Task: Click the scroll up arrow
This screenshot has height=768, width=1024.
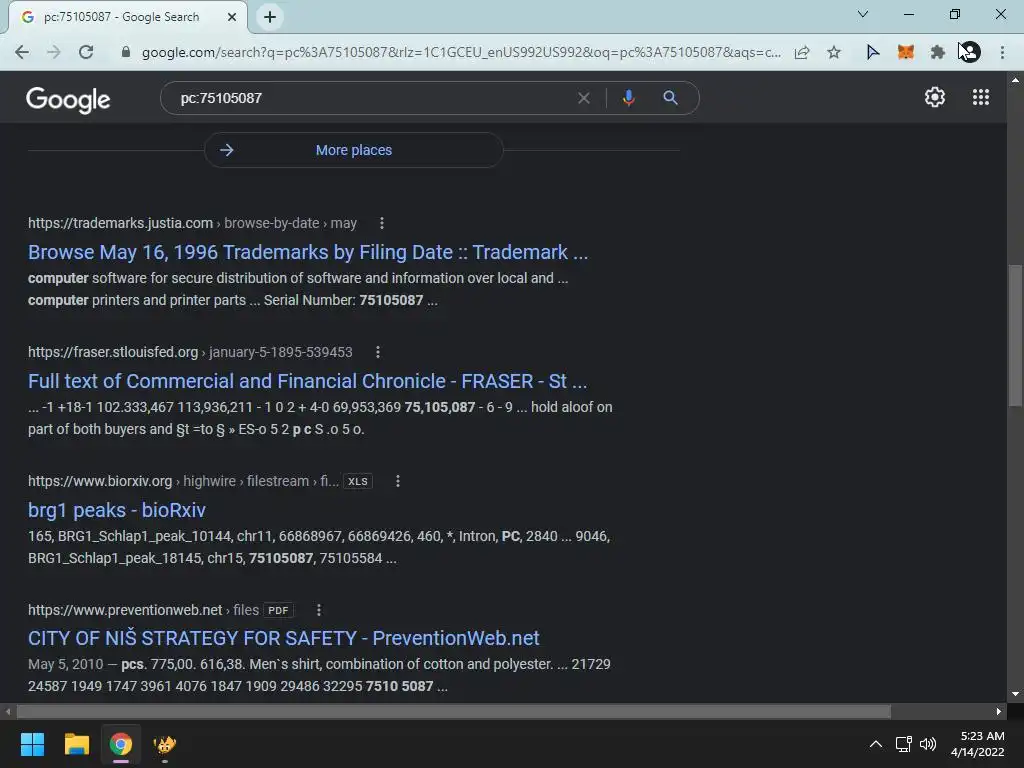Action: coord(1015,80)
